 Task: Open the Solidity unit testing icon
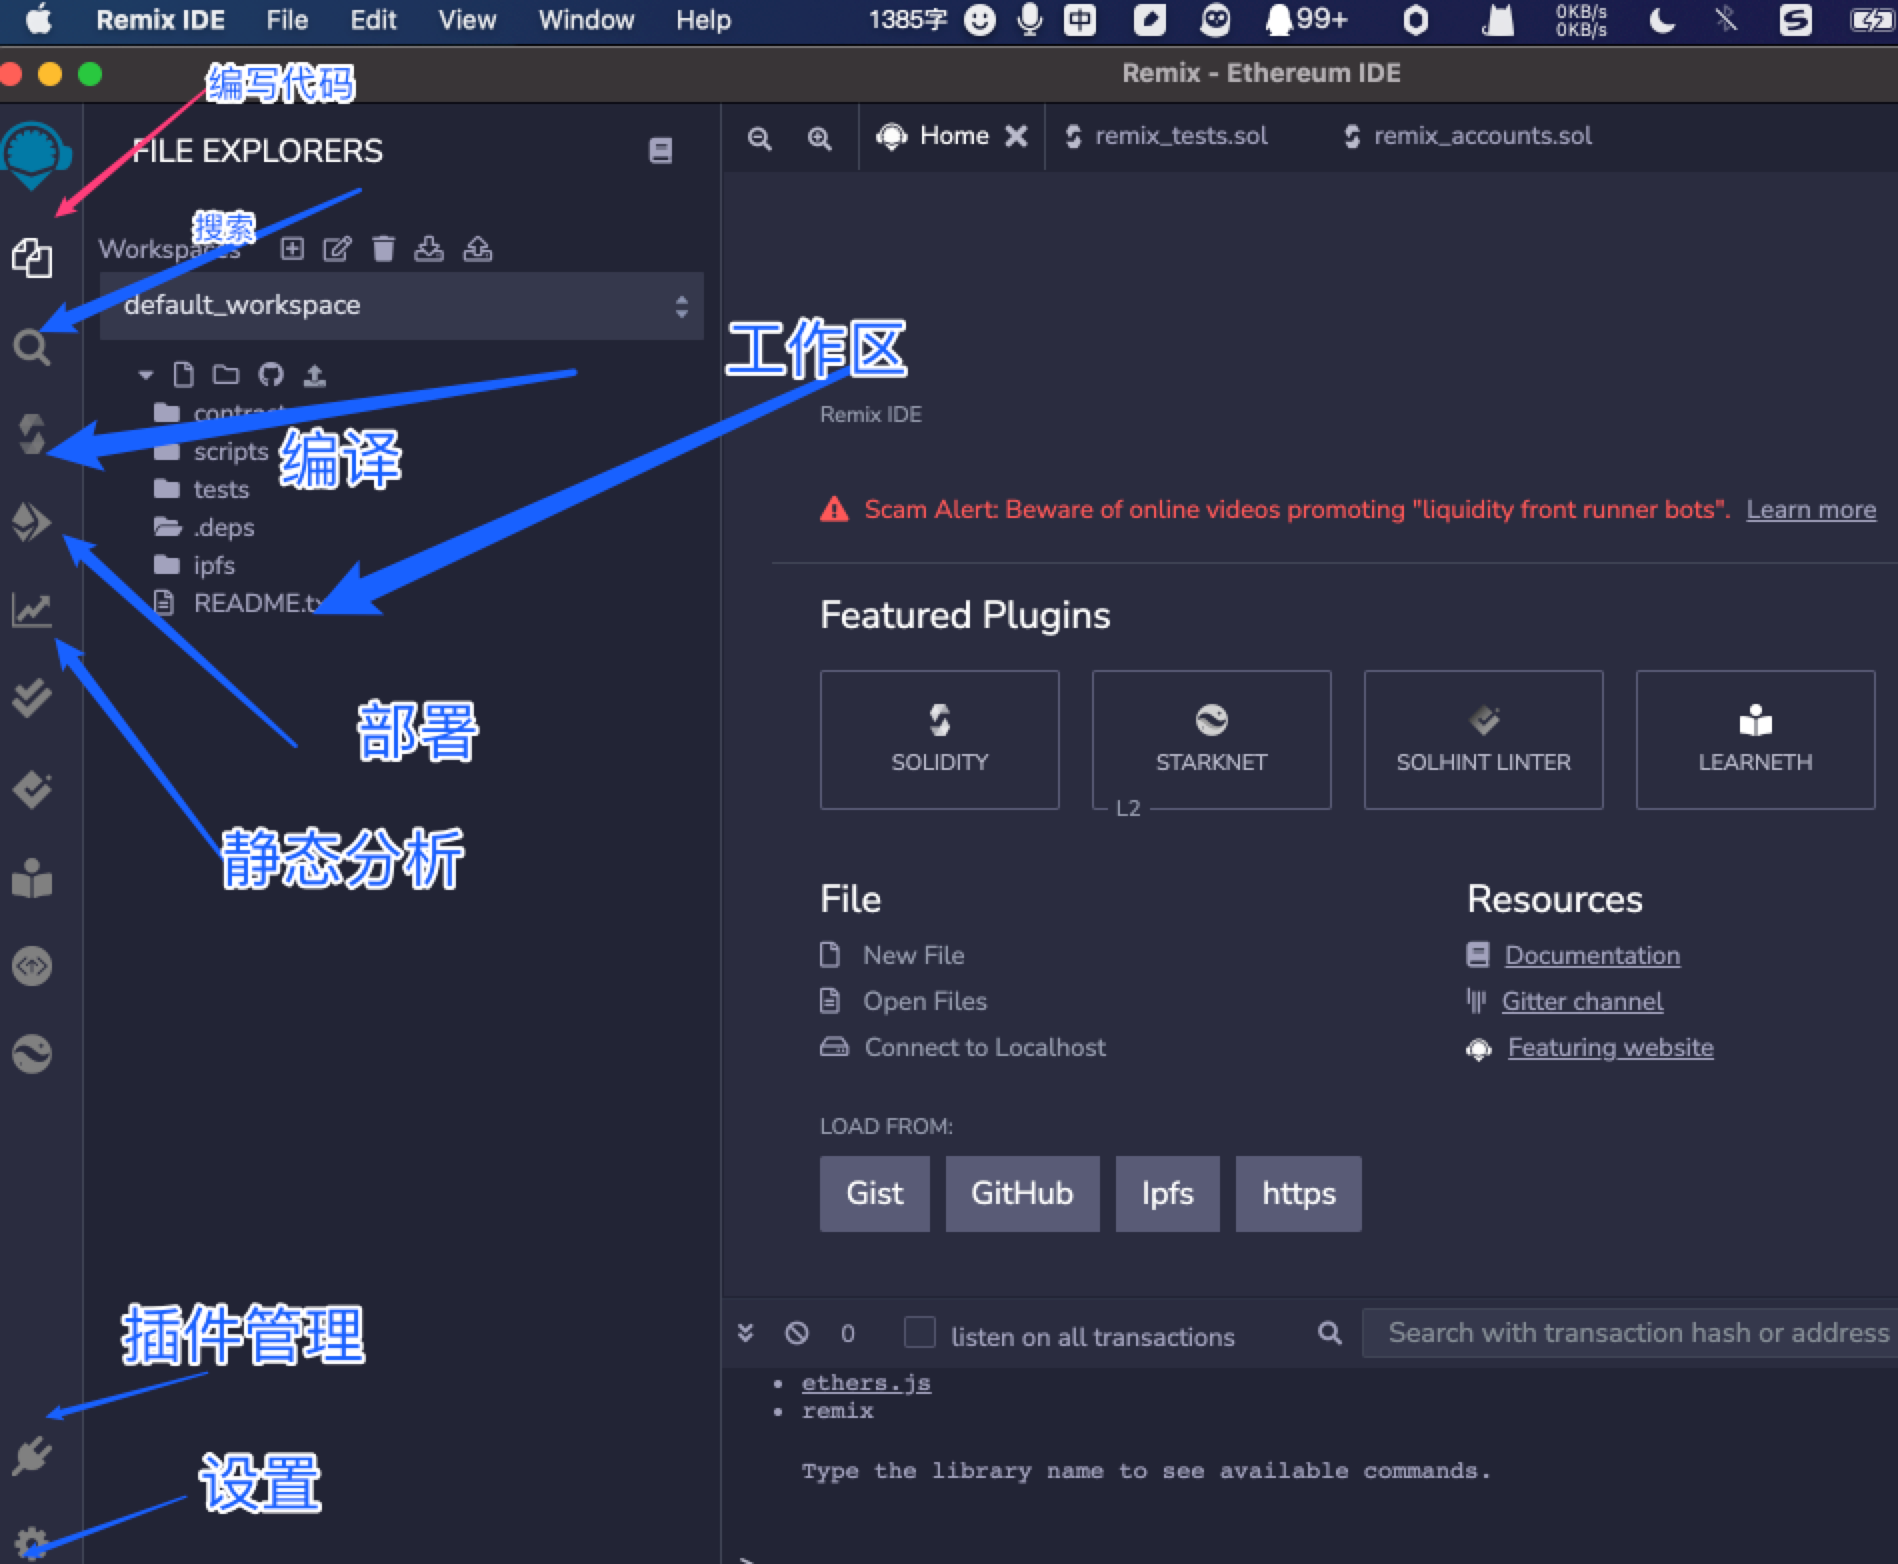32,696
